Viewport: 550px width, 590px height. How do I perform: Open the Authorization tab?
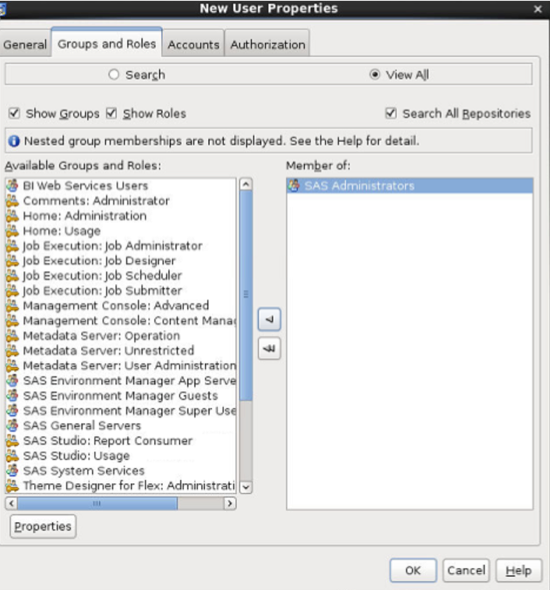pyautogui.click(x=267, y=44)
